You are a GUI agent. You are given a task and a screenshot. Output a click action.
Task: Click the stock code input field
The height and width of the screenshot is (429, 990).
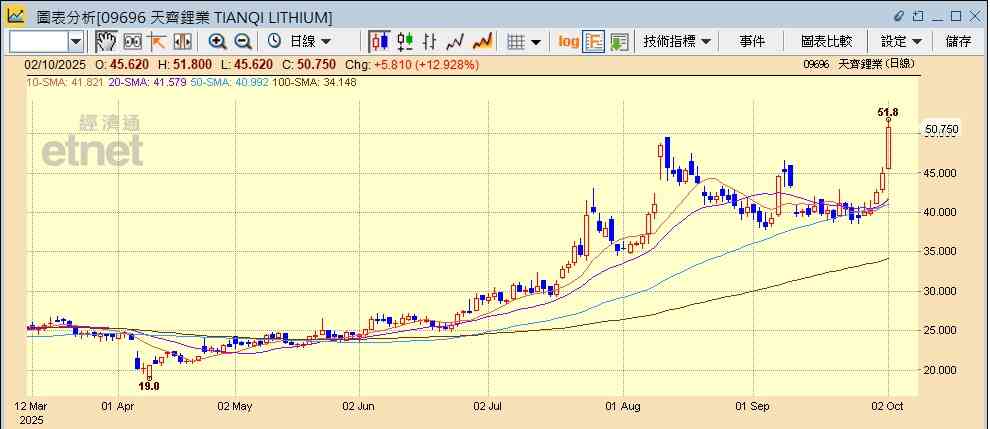pyautogui.click(x=38, y=41)
